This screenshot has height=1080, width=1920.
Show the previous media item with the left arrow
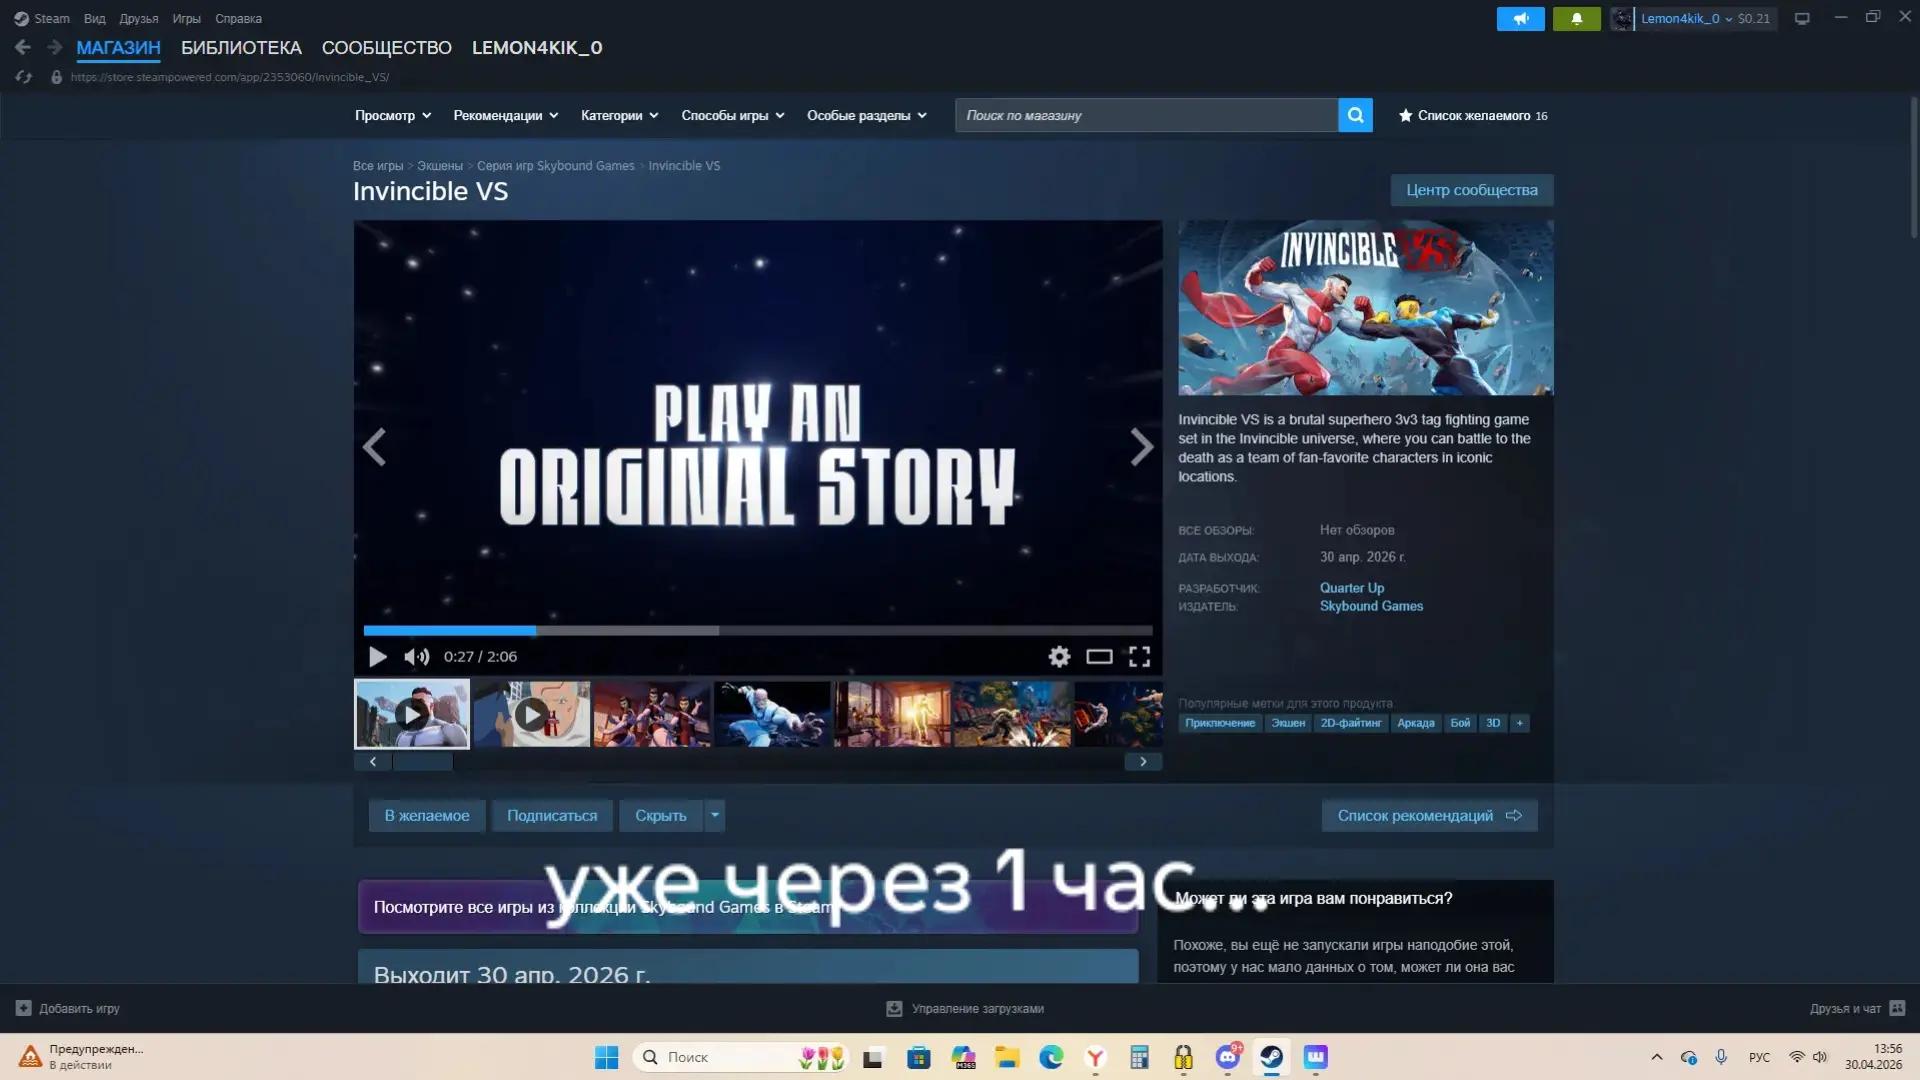point(374,447)
